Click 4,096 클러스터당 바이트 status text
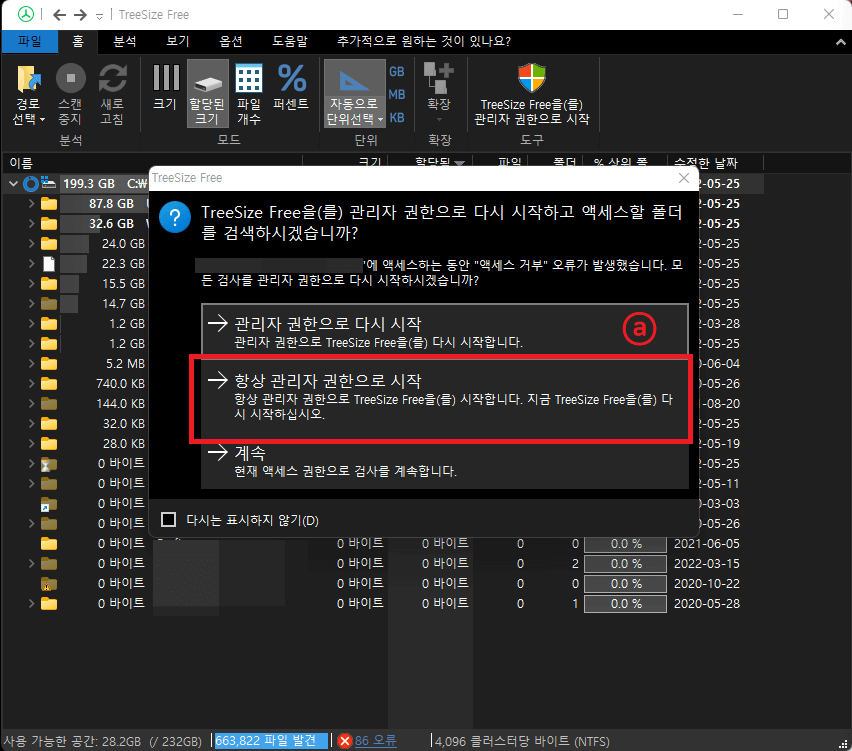Viewport: 852px width, 751px height. 522,741
